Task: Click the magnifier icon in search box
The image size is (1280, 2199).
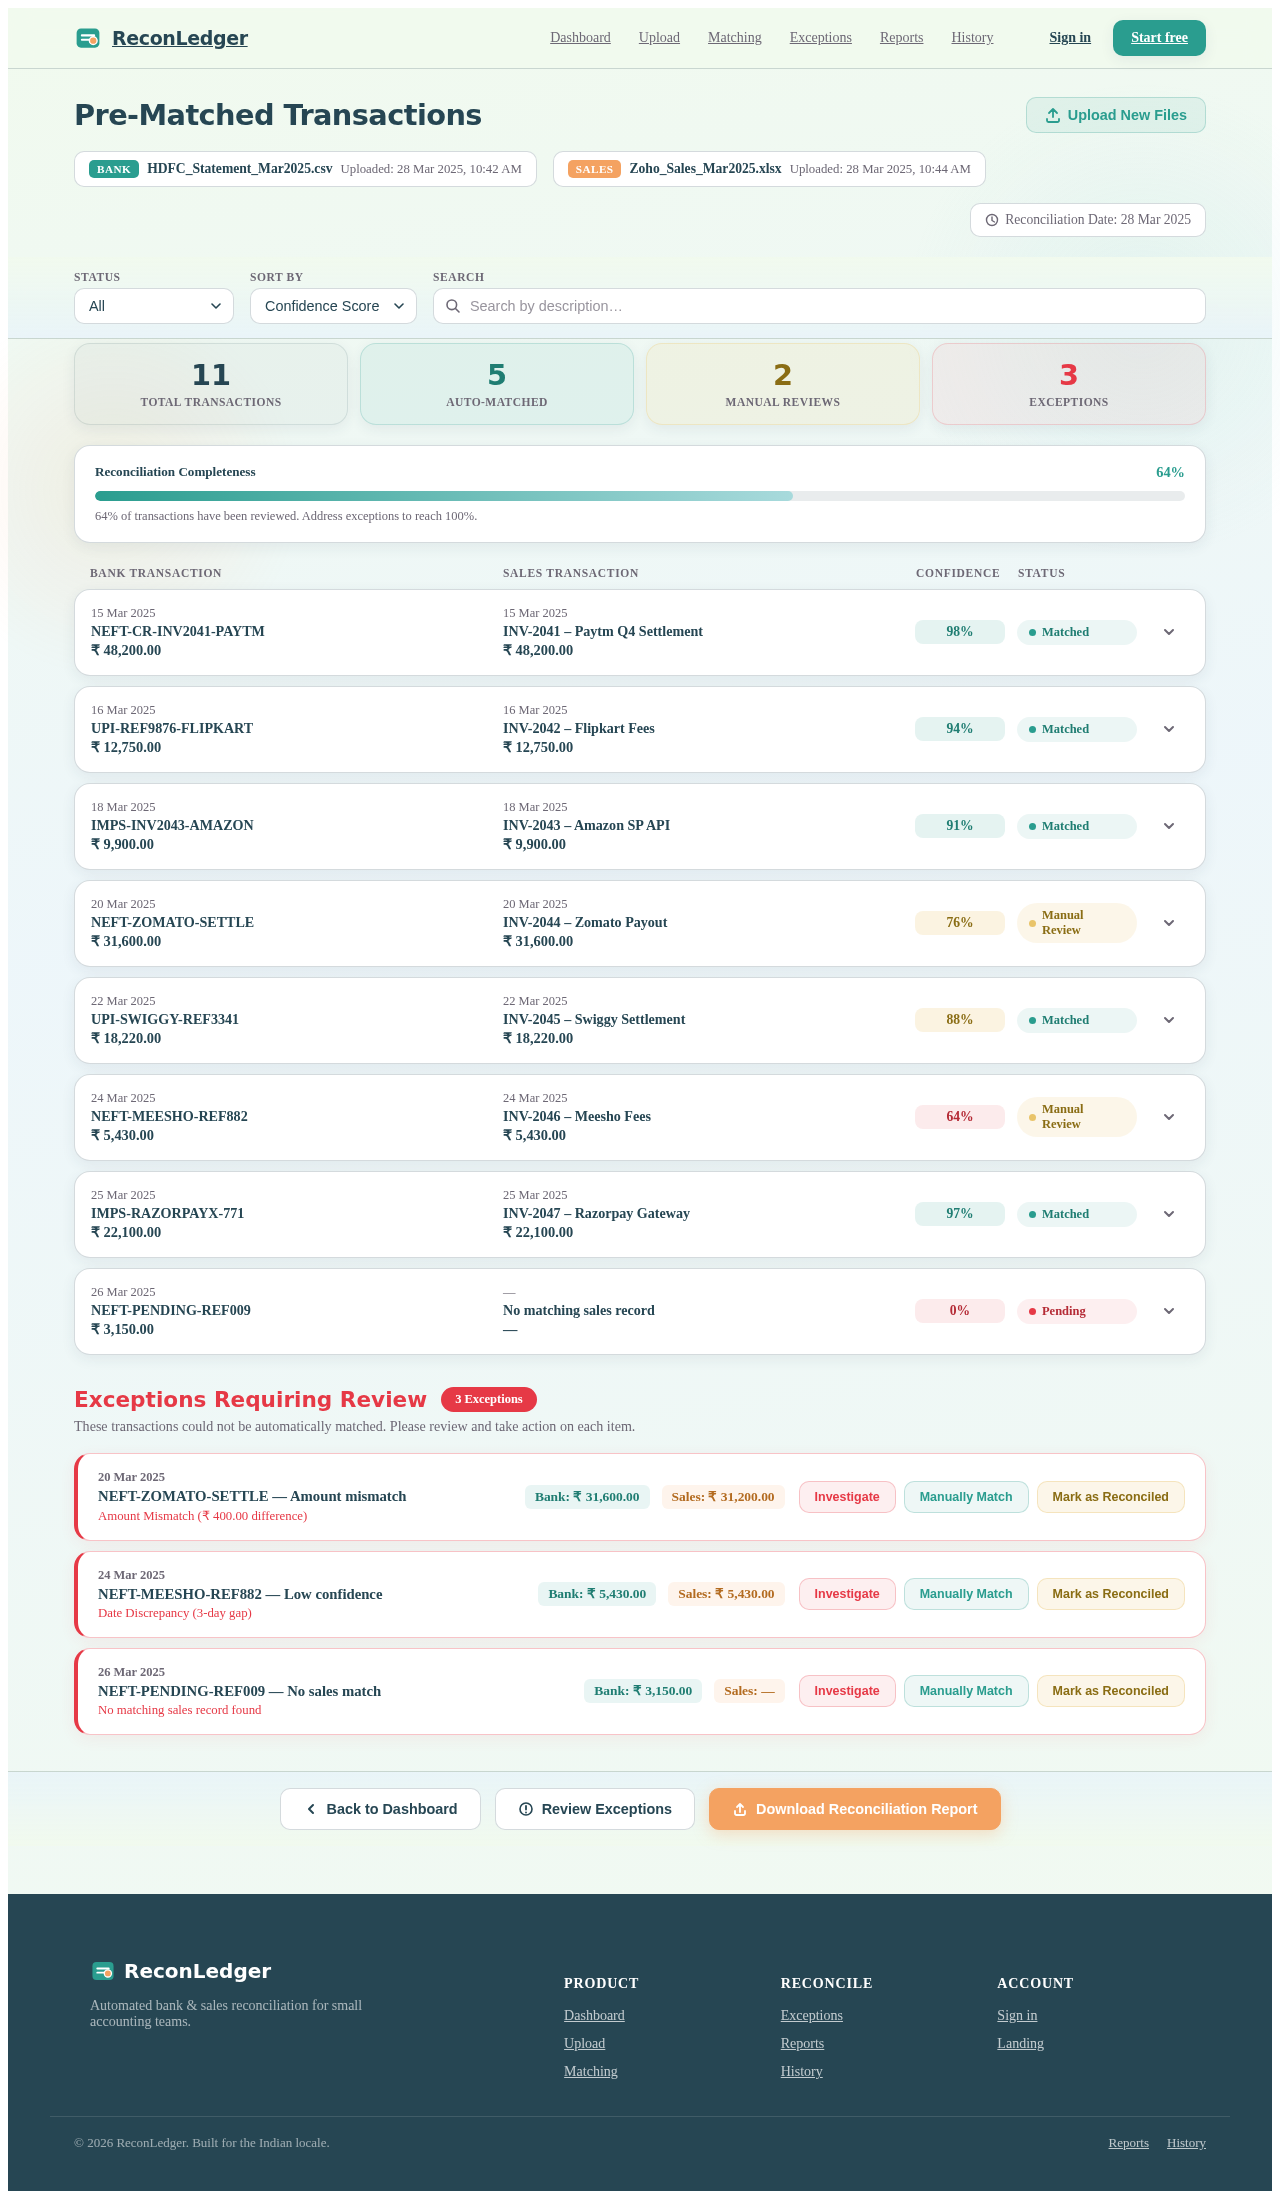Action: (453, 306)
